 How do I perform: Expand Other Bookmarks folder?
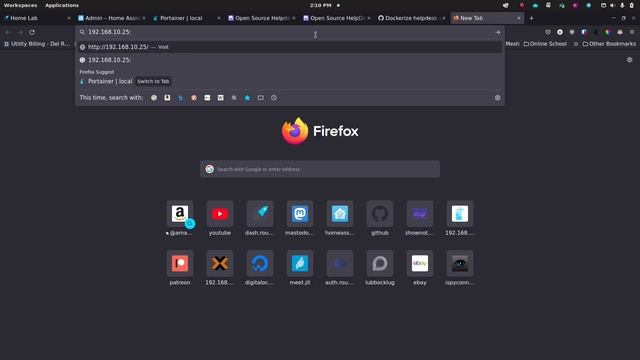609,44
